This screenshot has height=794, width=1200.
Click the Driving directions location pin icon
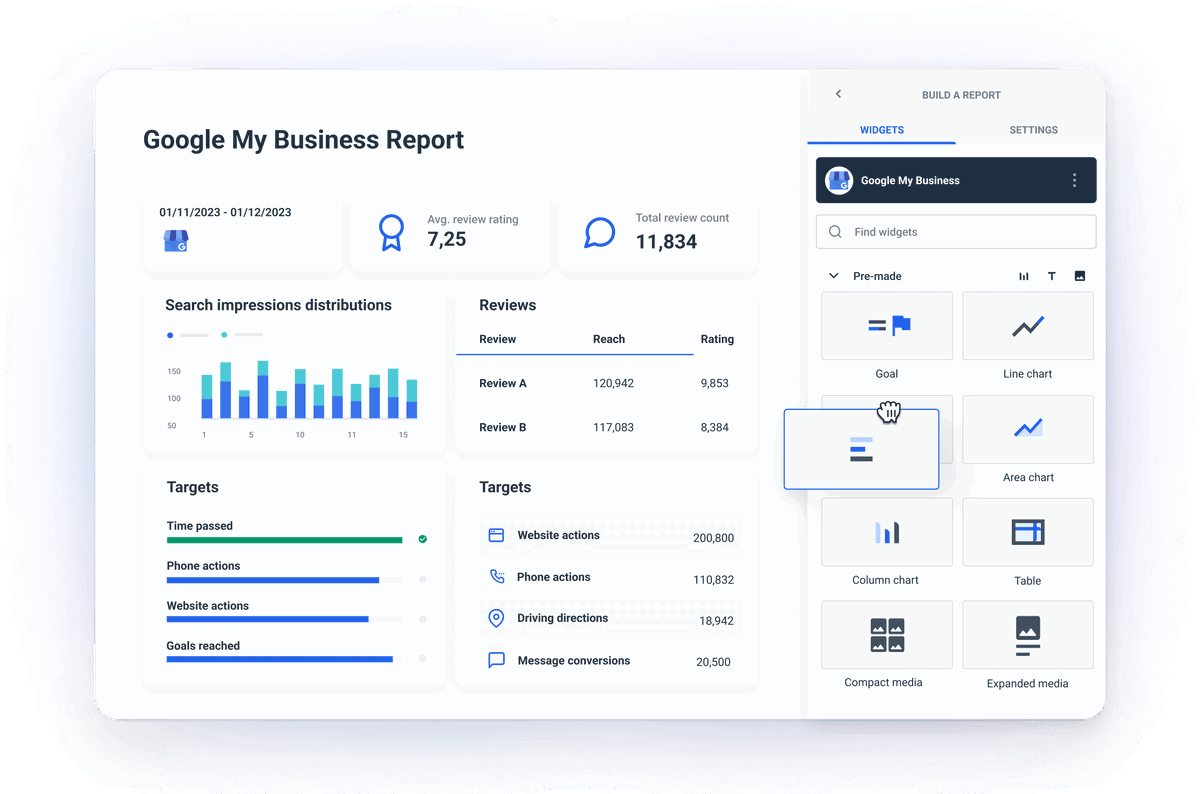pos(496,618)
